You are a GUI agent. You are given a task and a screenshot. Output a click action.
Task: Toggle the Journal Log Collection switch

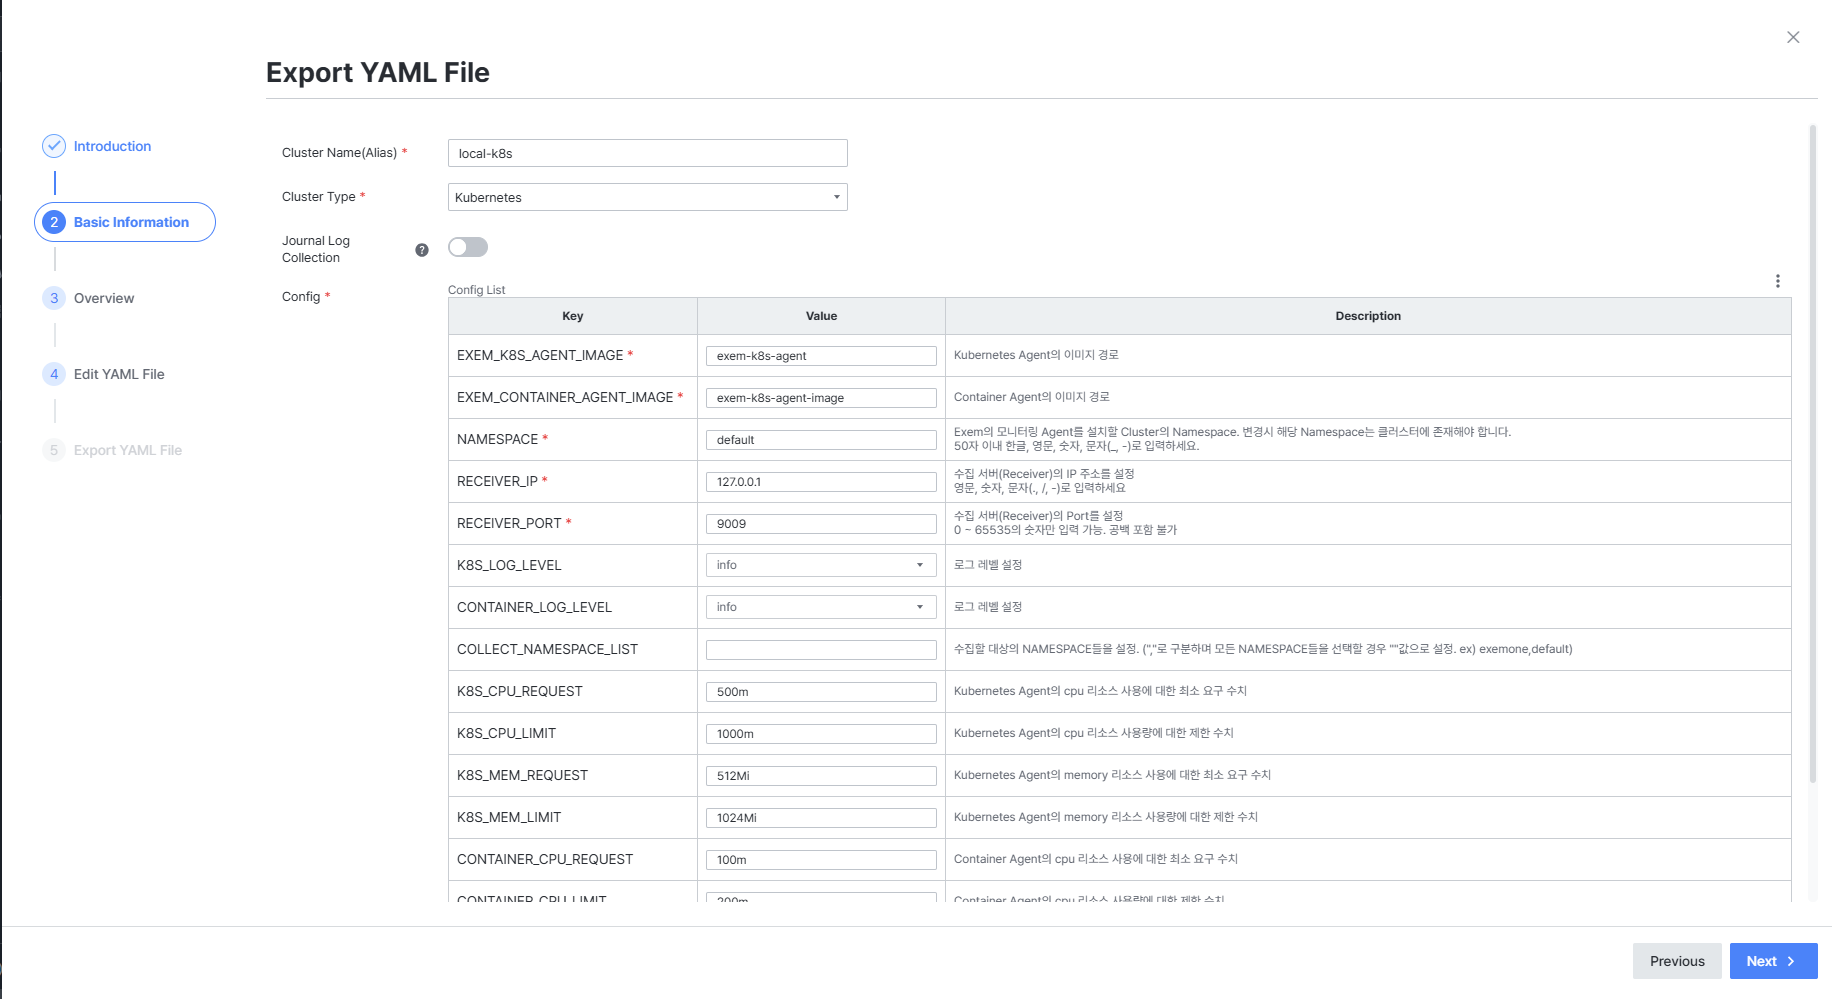tap(468, 247)
